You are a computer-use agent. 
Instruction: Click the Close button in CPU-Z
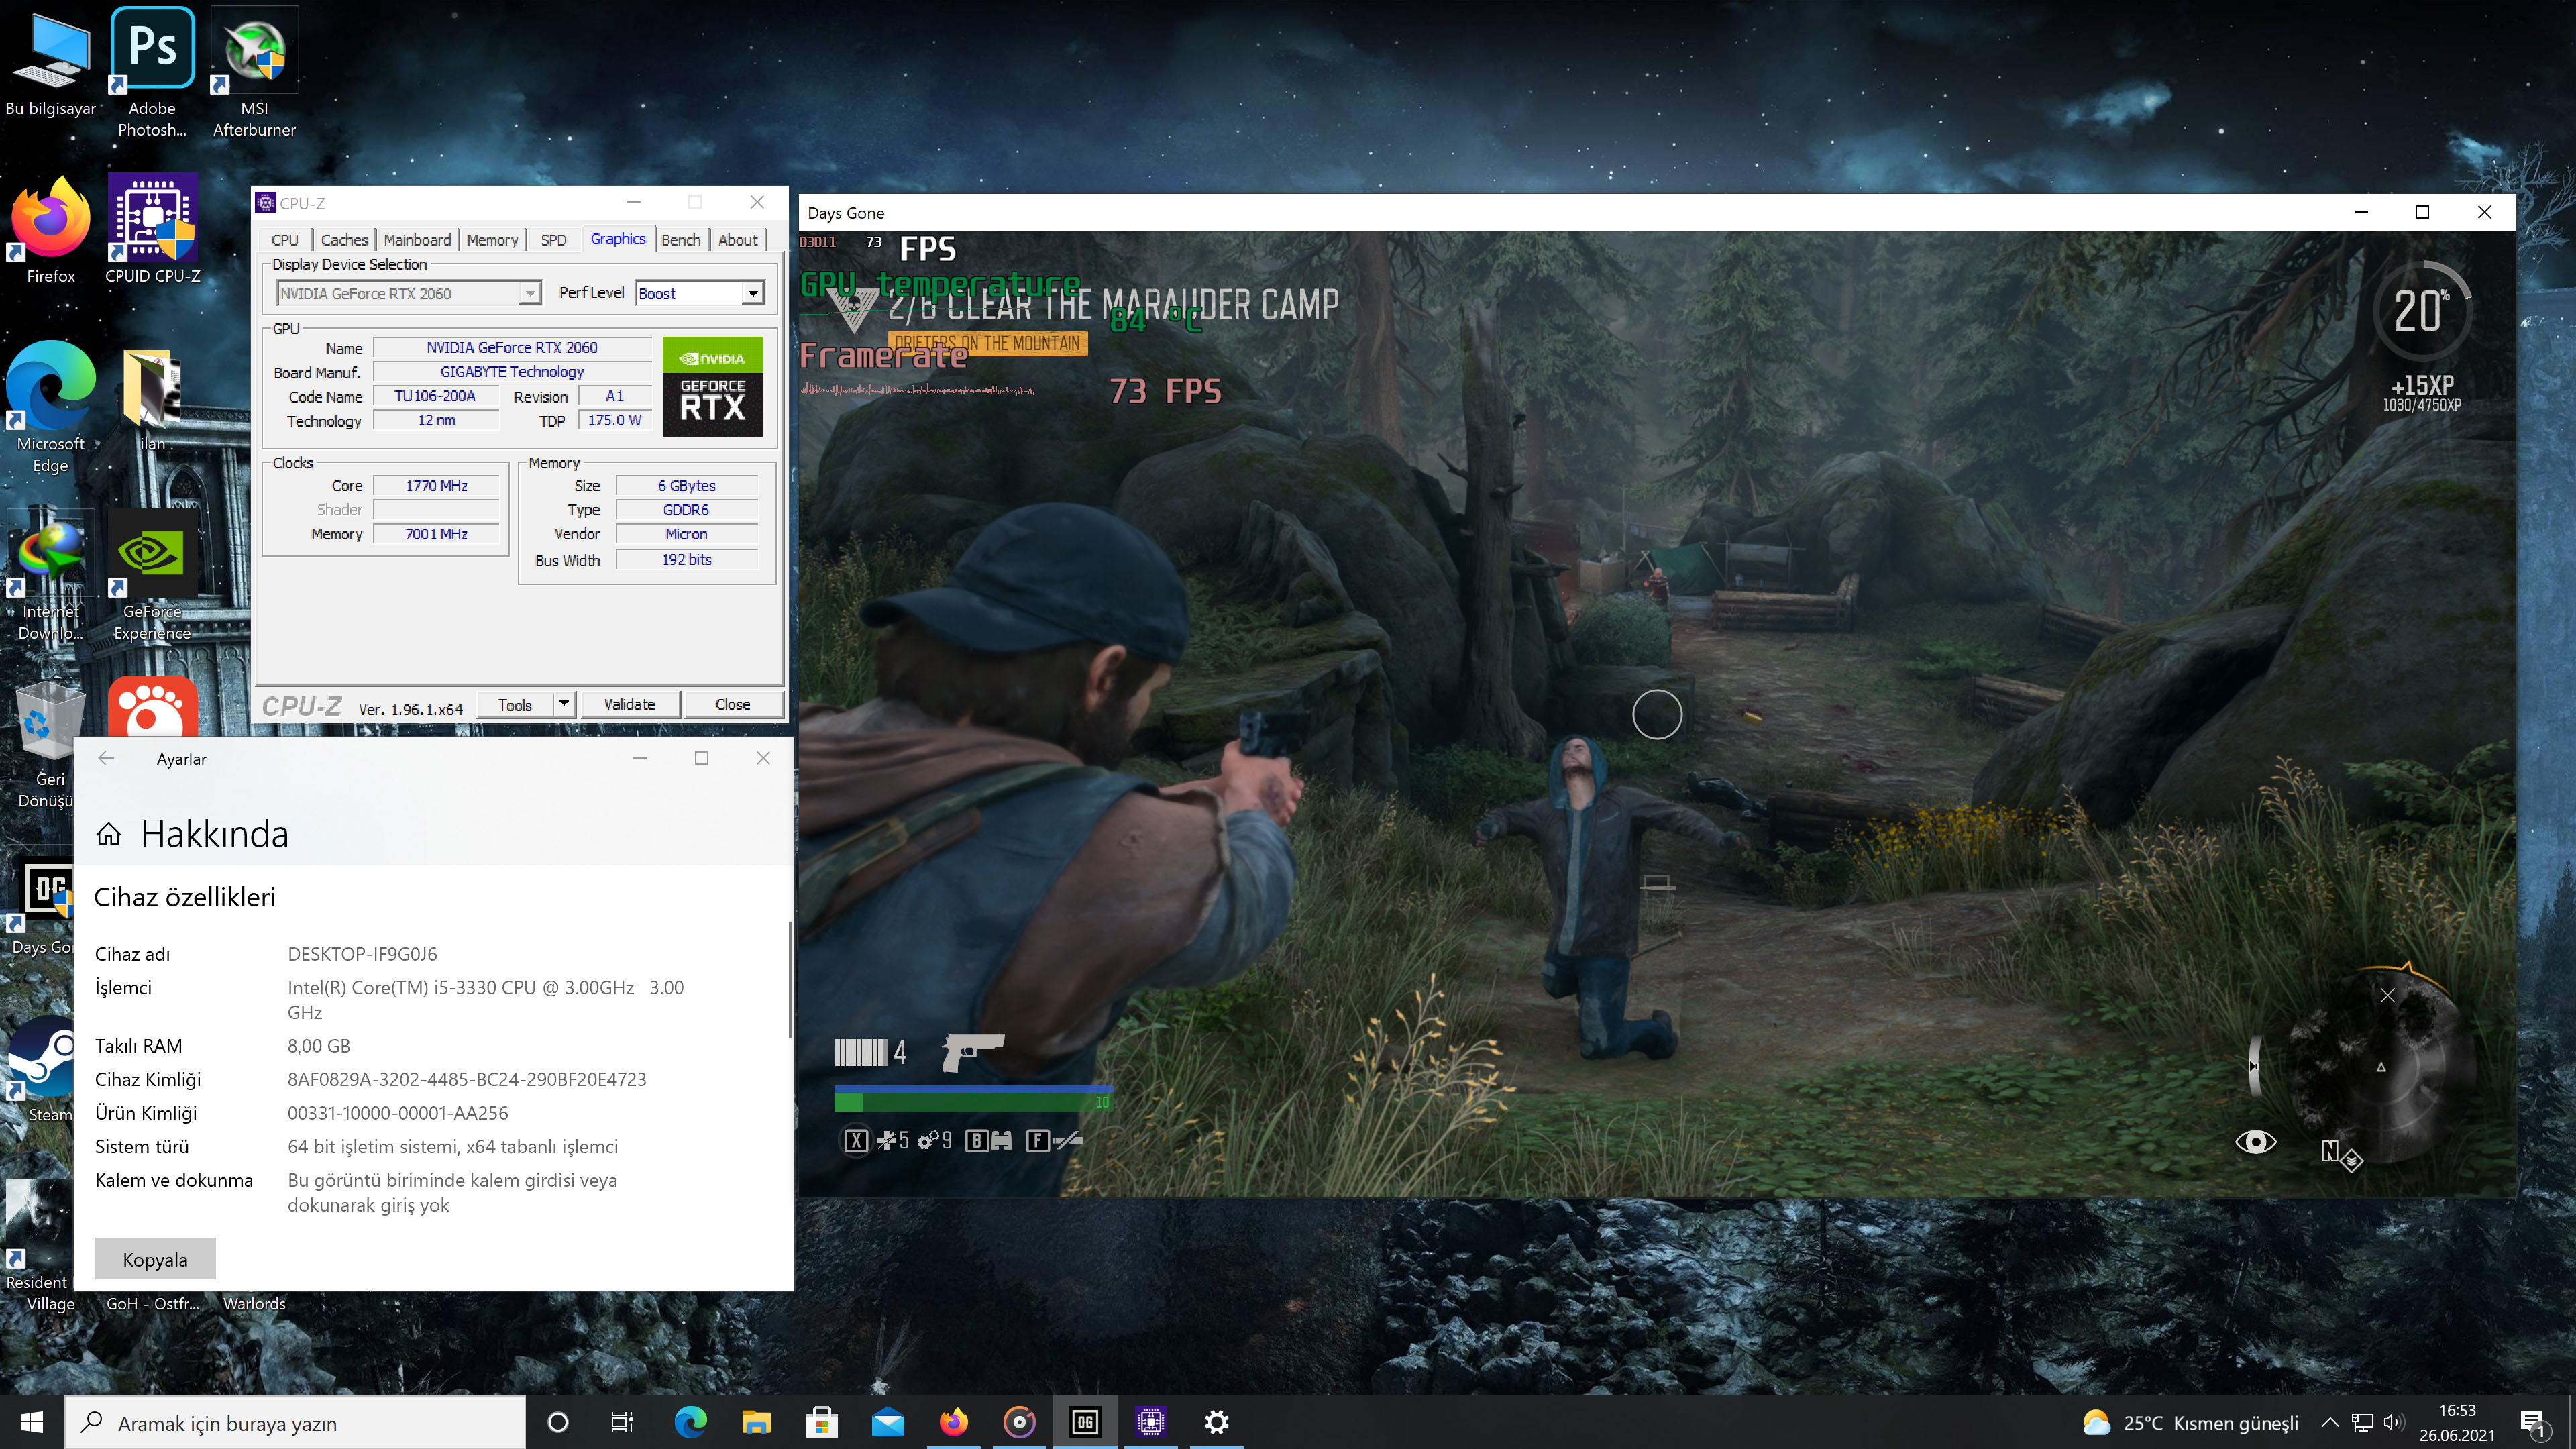tap(732, 704)
